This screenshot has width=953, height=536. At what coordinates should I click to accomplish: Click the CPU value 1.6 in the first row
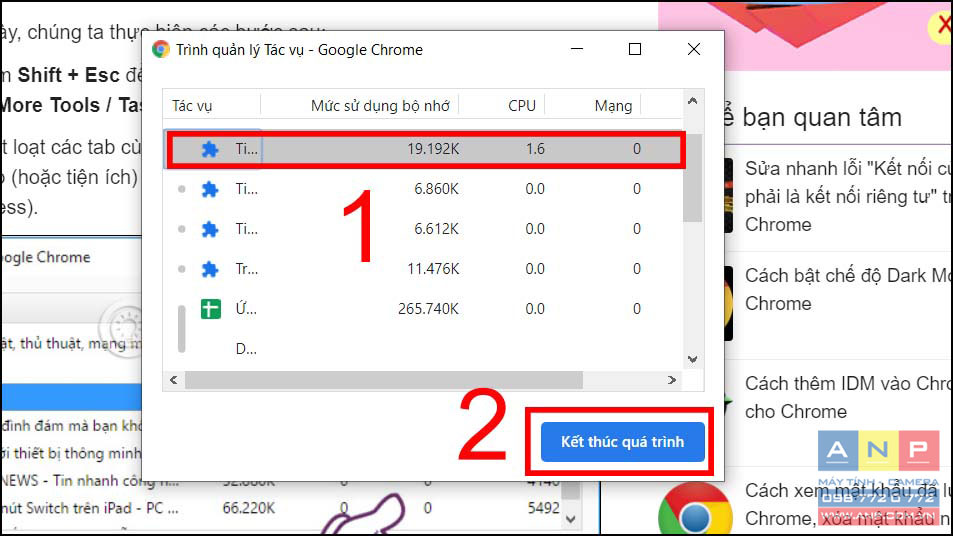coord(535,149)
